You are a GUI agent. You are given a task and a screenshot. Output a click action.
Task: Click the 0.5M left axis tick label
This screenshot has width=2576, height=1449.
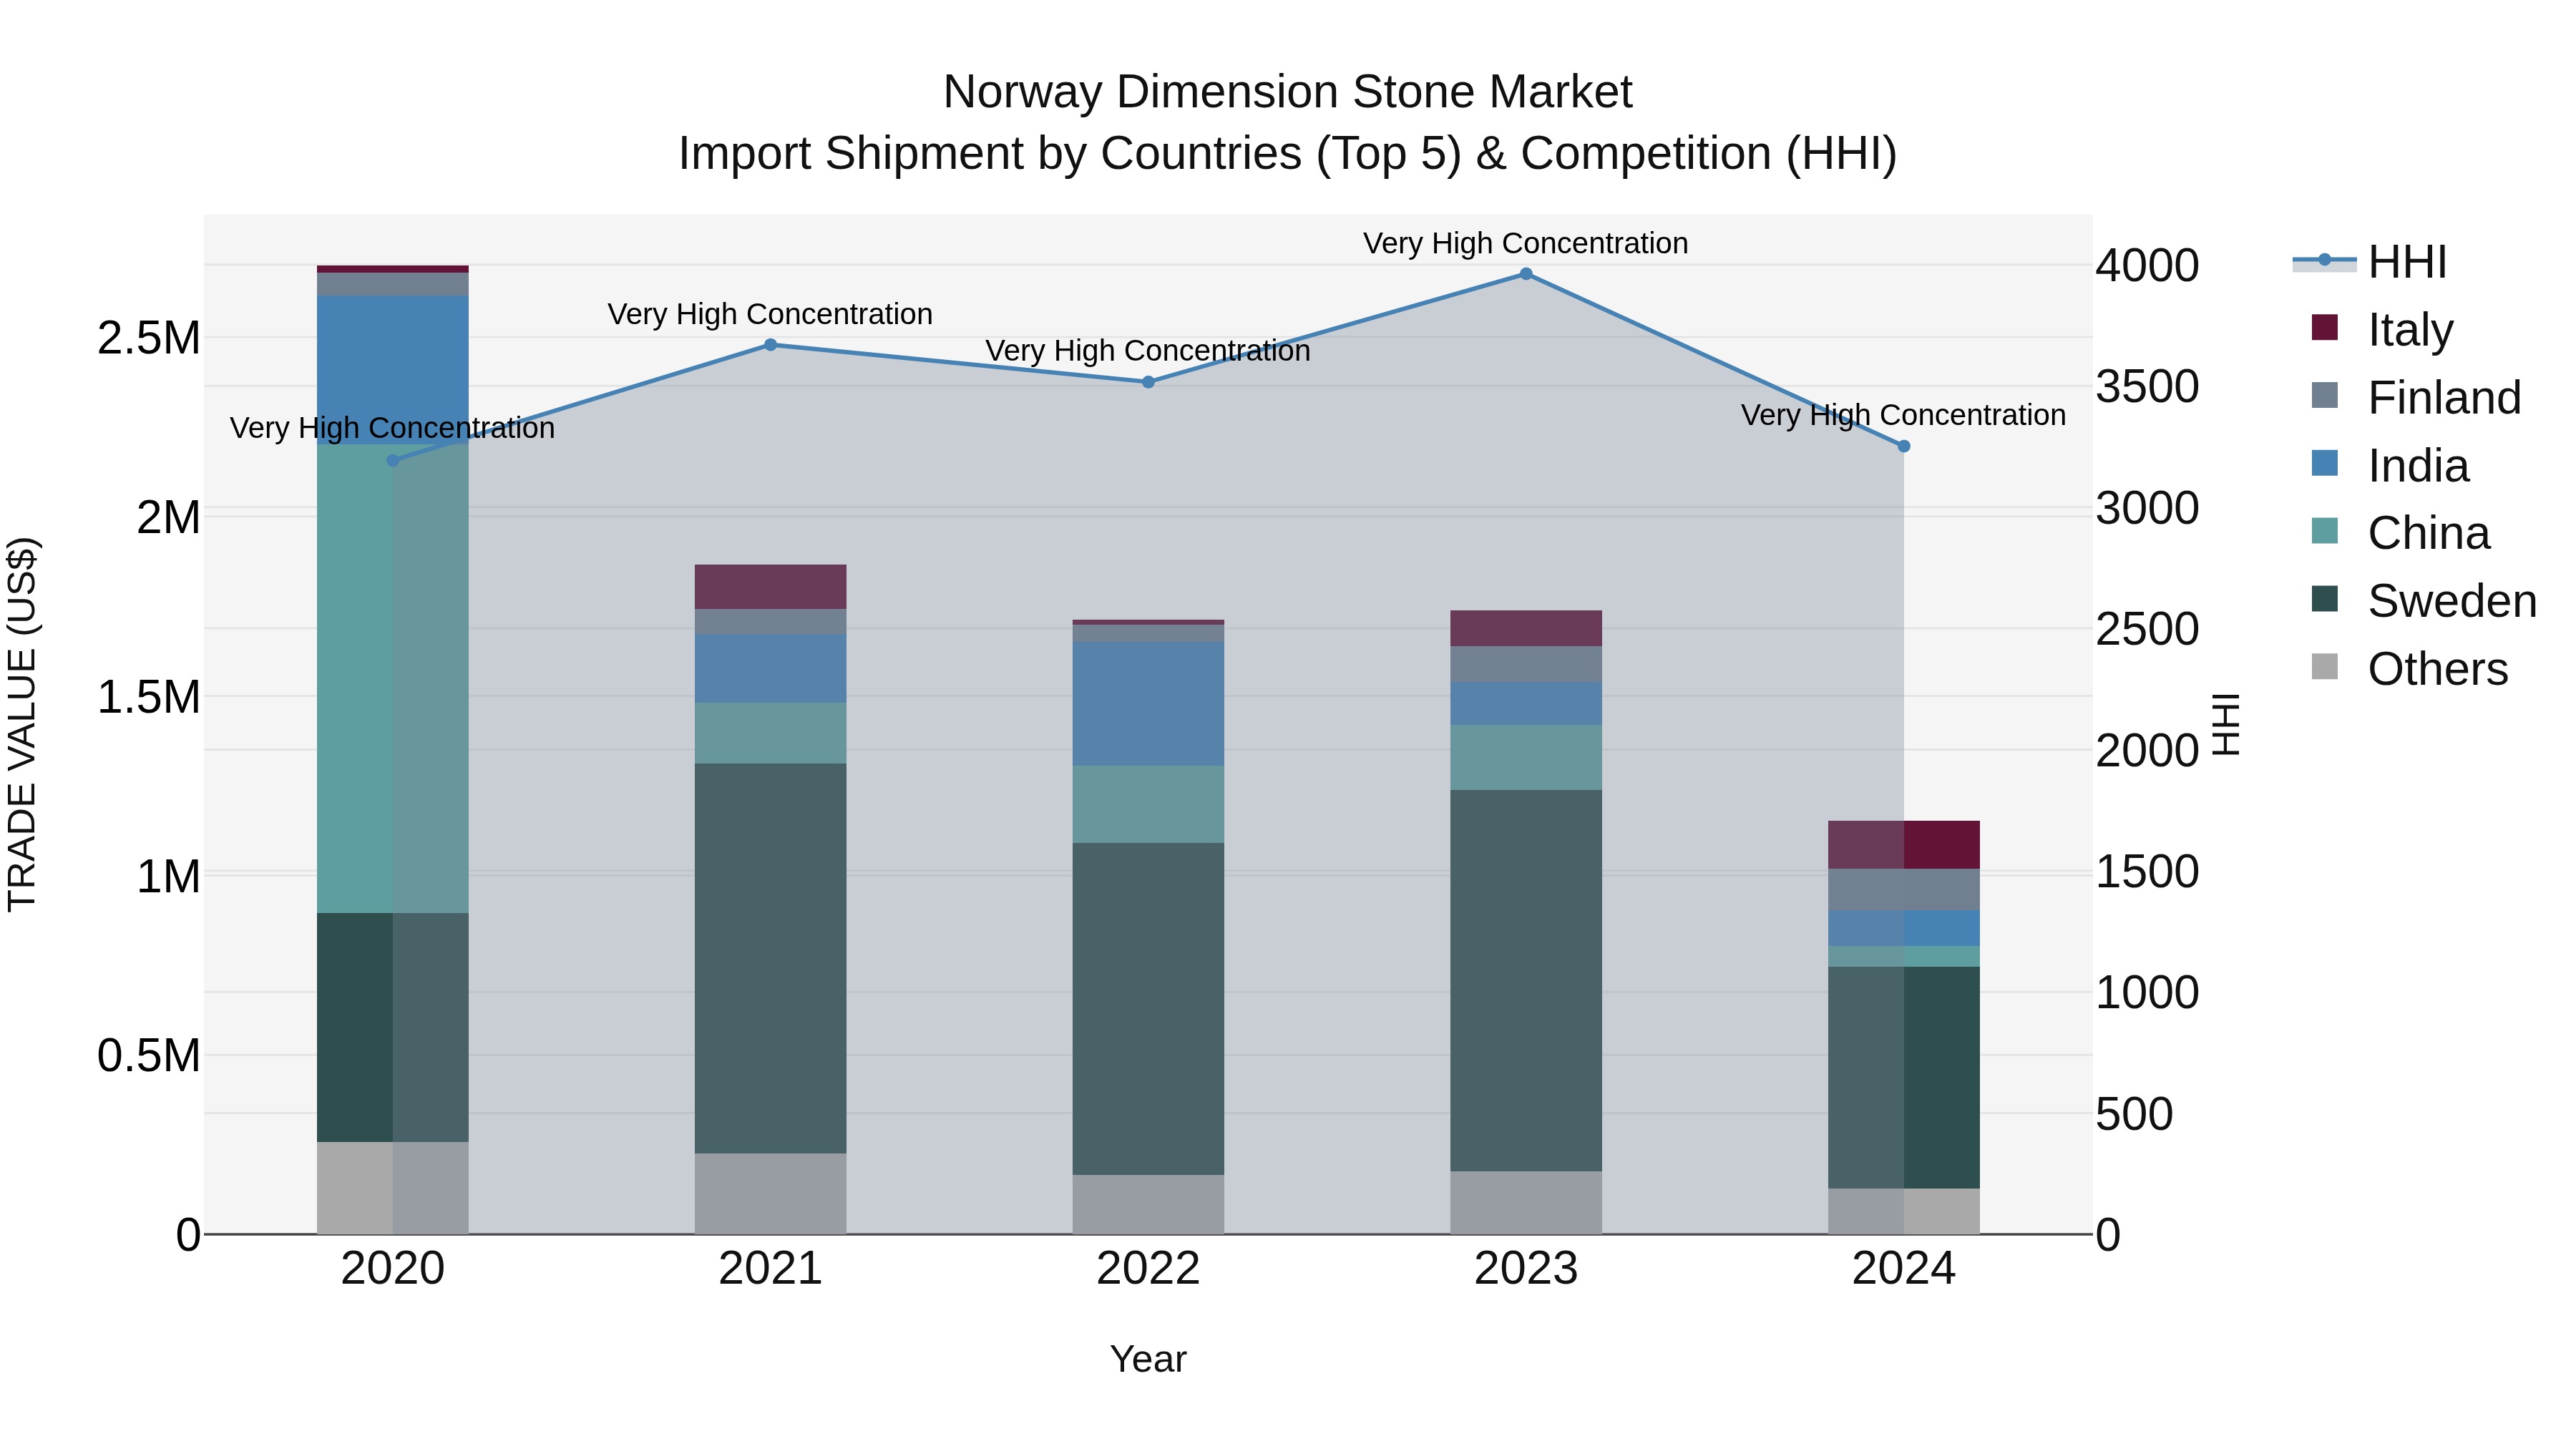pos(149,1056)
